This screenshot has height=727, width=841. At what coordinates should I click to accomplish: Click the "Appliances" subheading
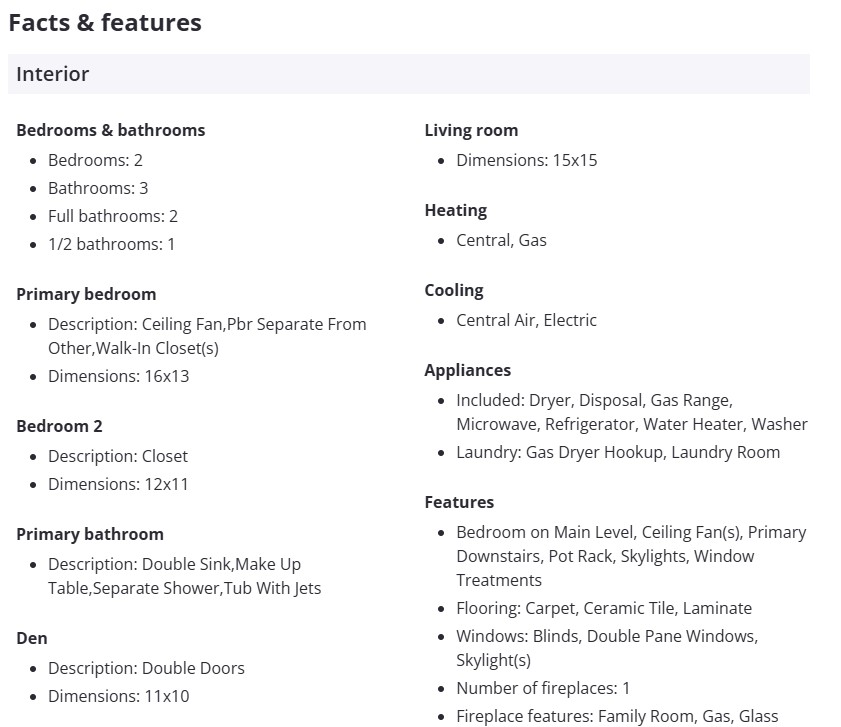(467, 370)
